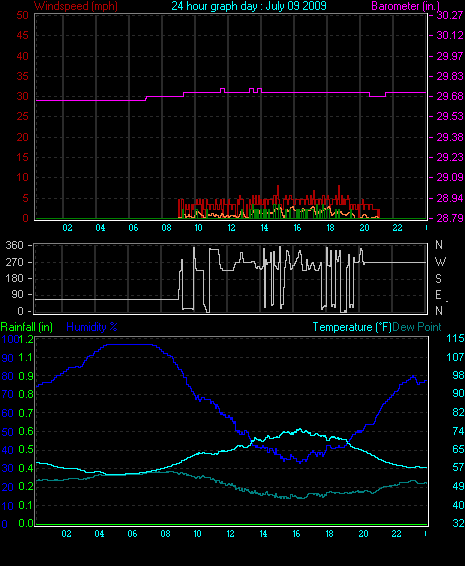Click the 'Windspeed (mph)' red heading
Image resolution: width=465 pixels, height=566 pixels.
pos(76,6)
